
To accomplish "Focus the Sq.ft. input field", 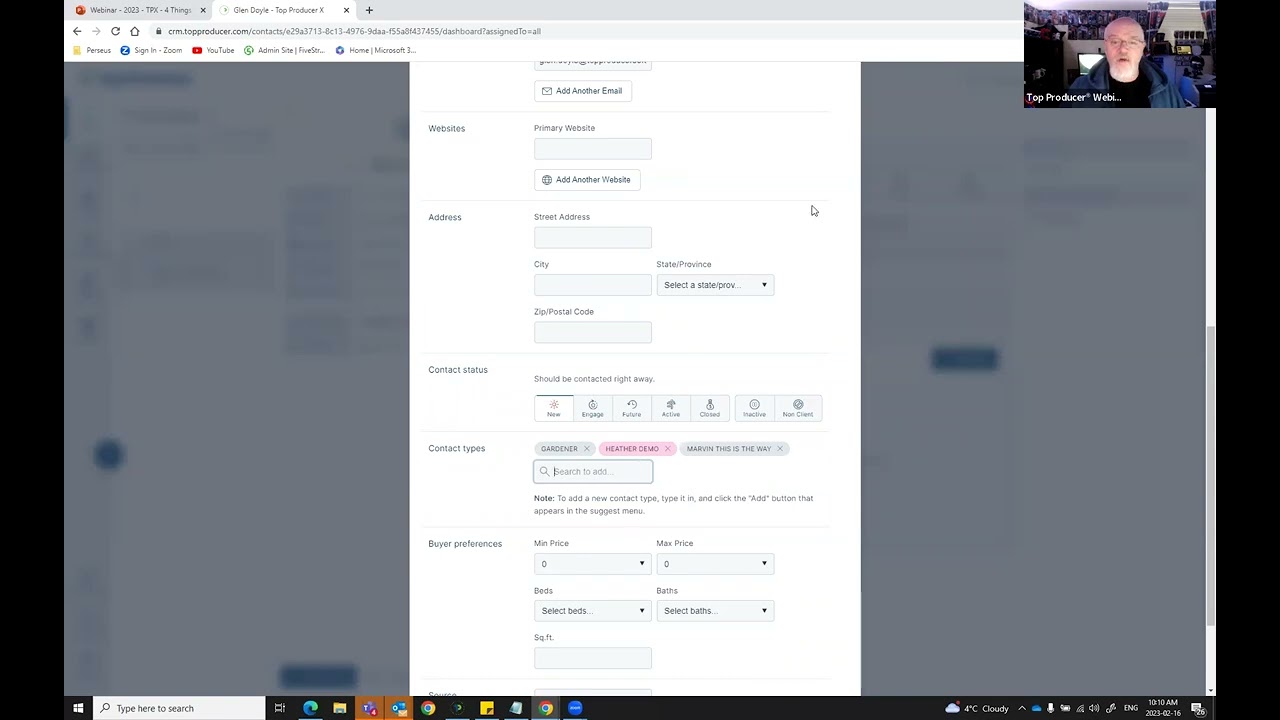I will [592, 658].
